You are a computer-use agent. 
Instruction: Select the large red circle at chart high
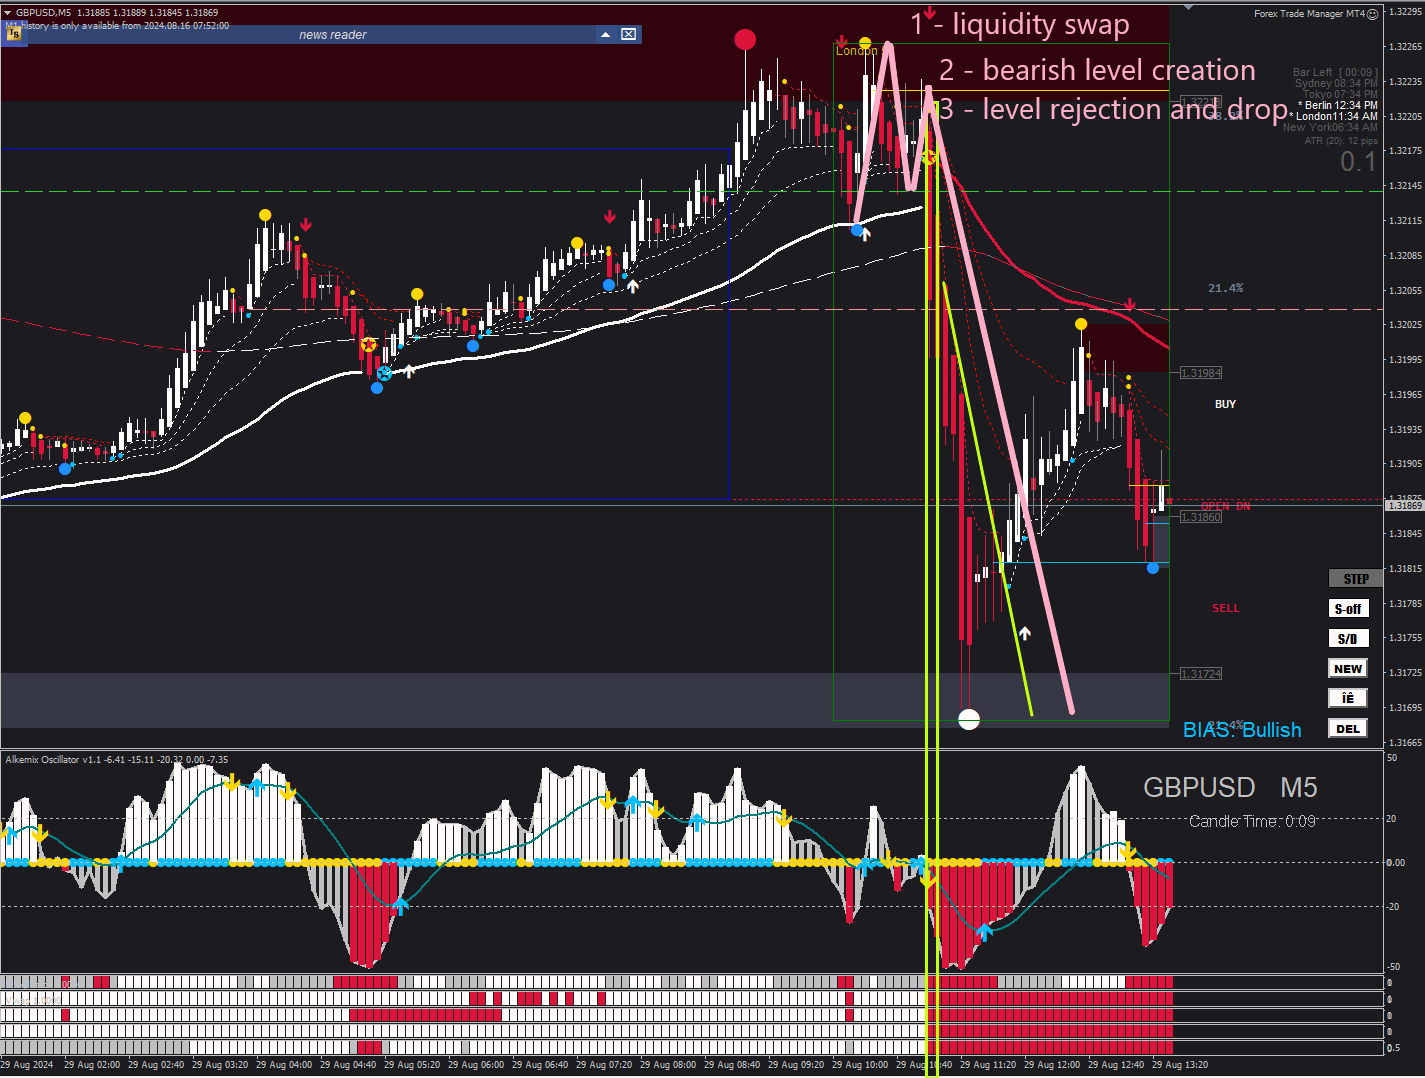tap(745, 40)
